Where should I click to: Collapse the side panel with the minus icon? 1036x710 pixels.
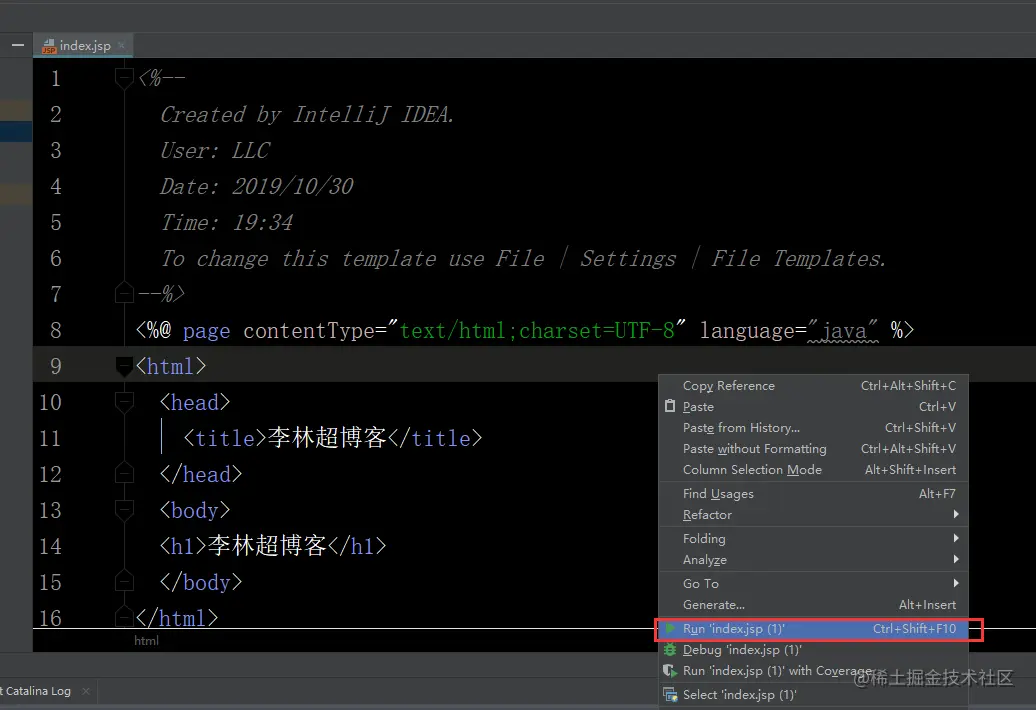click(18, 46)
